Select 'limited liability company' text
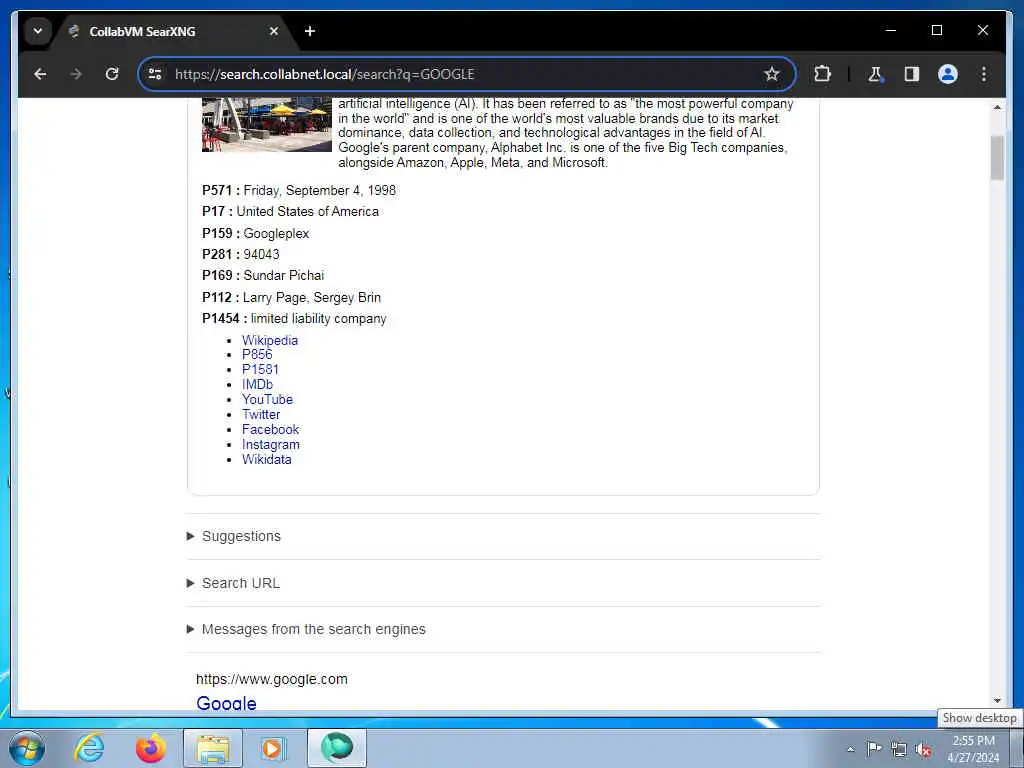1024x768 pixels. coord(319,319)
